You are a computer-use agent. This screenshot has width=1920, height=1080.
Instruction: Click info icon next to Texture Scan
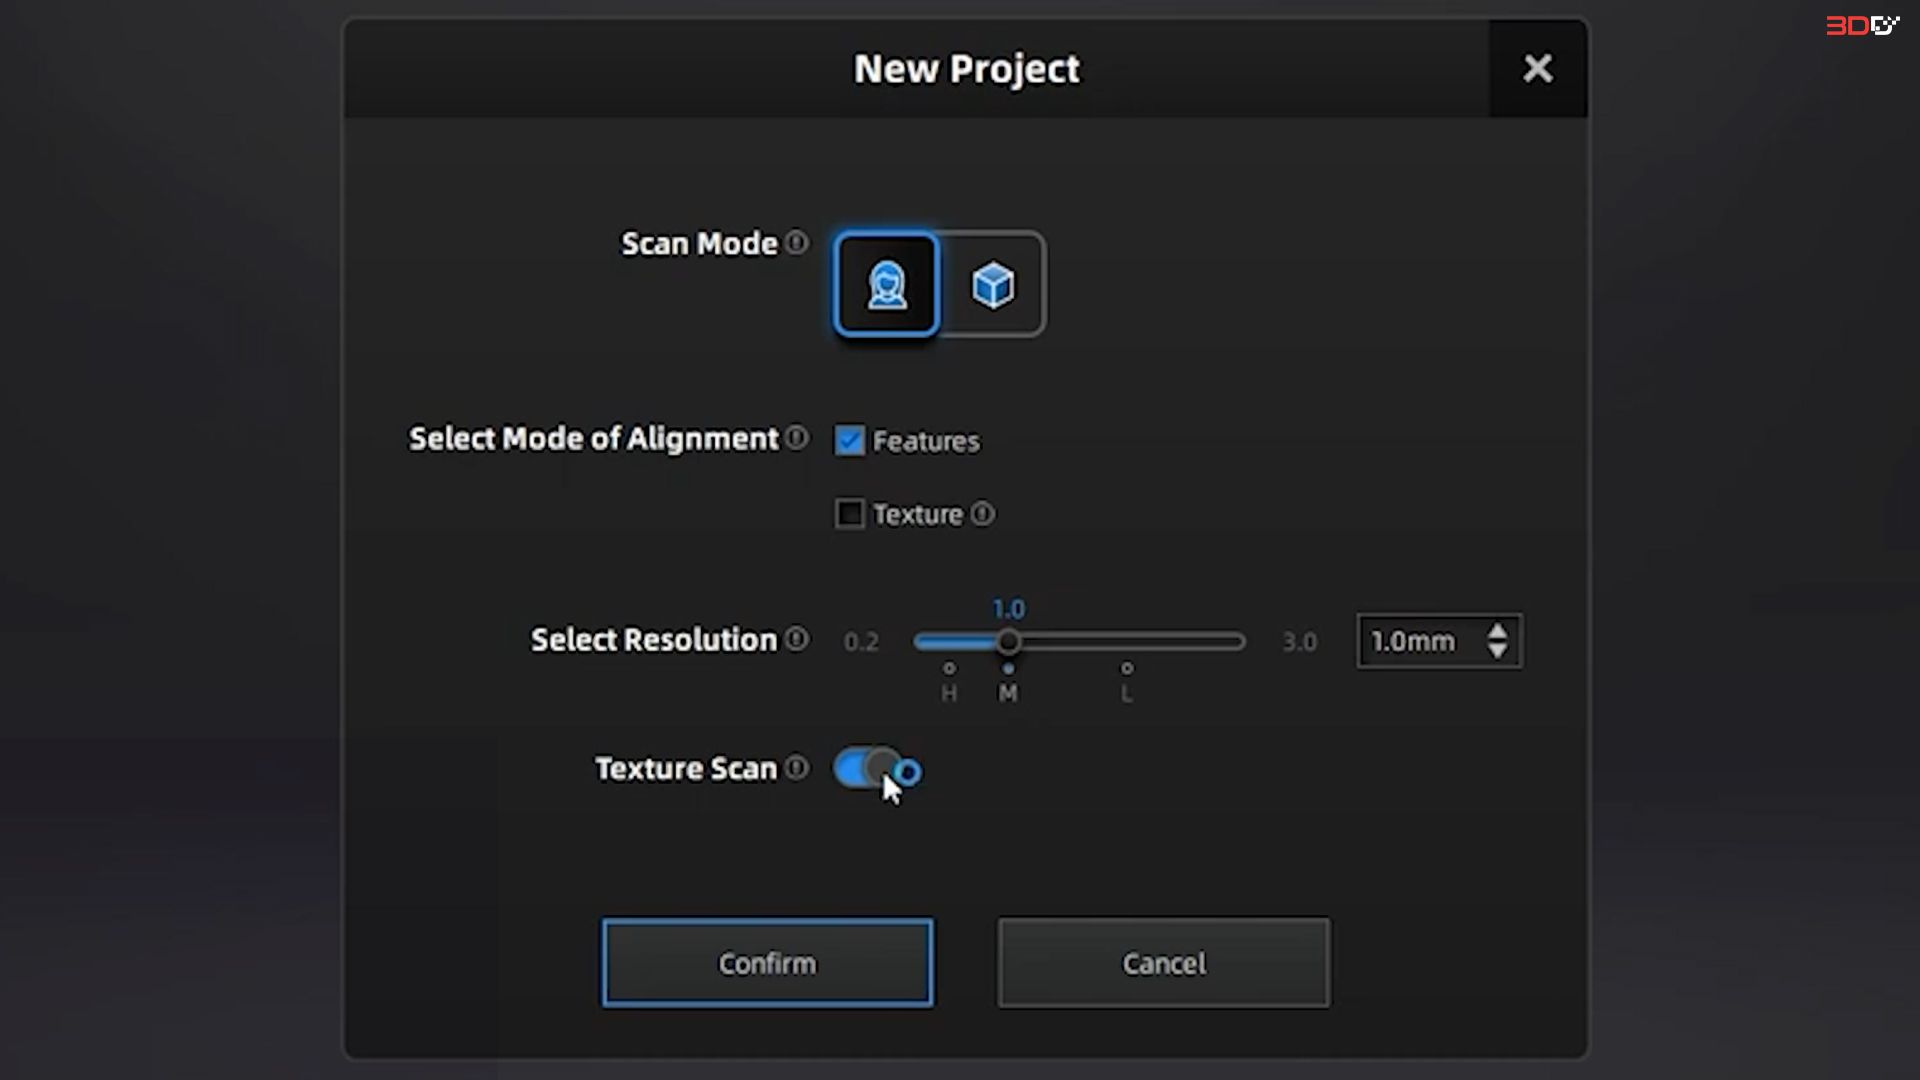797,768
